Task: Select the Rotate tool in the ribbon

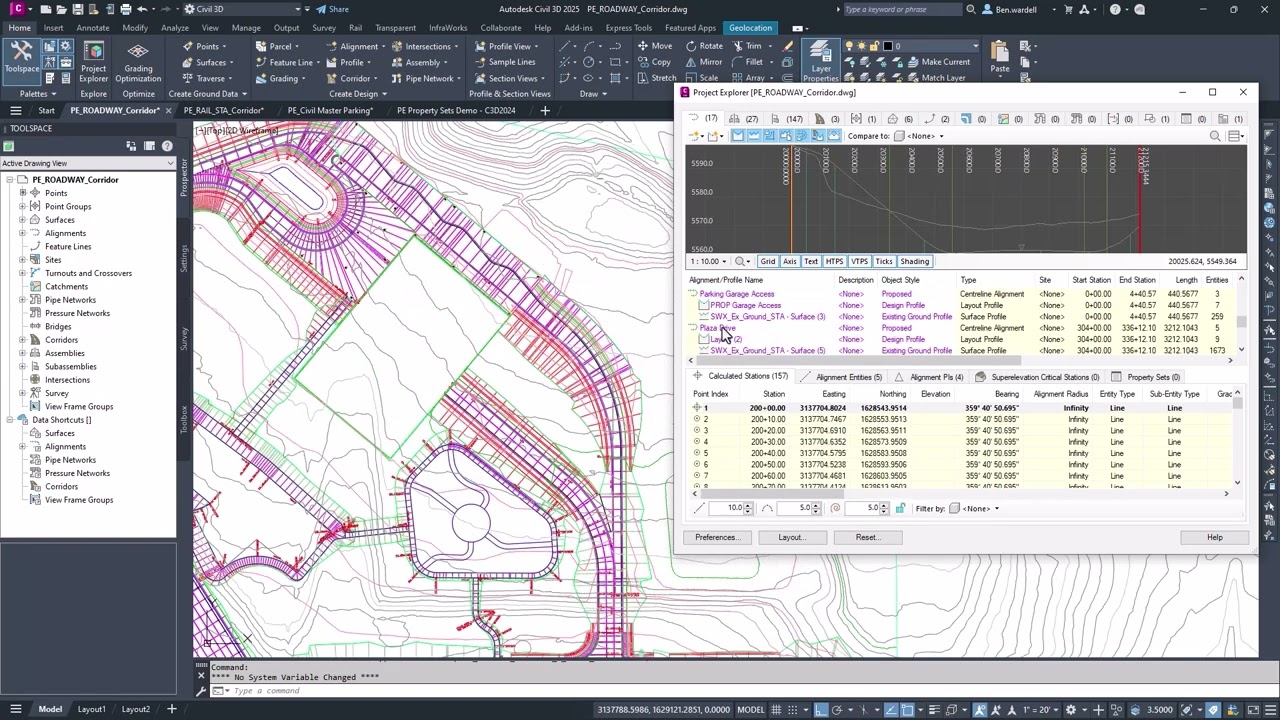Action: pyautogui.click(x=704, y=46)
